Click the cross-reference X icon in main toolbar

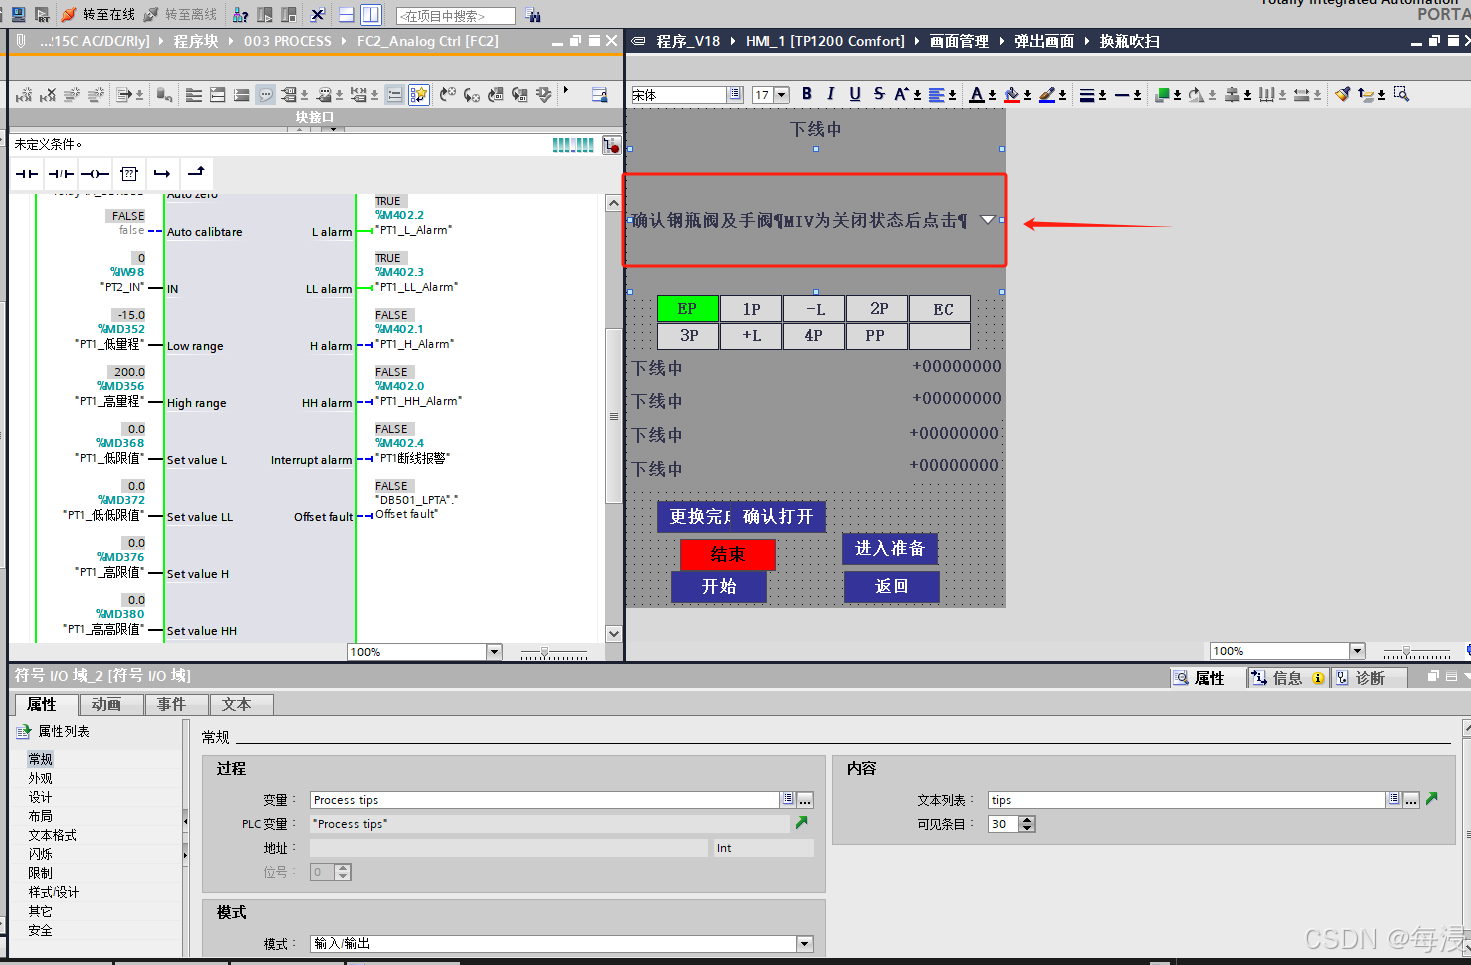tap(318, 15)
